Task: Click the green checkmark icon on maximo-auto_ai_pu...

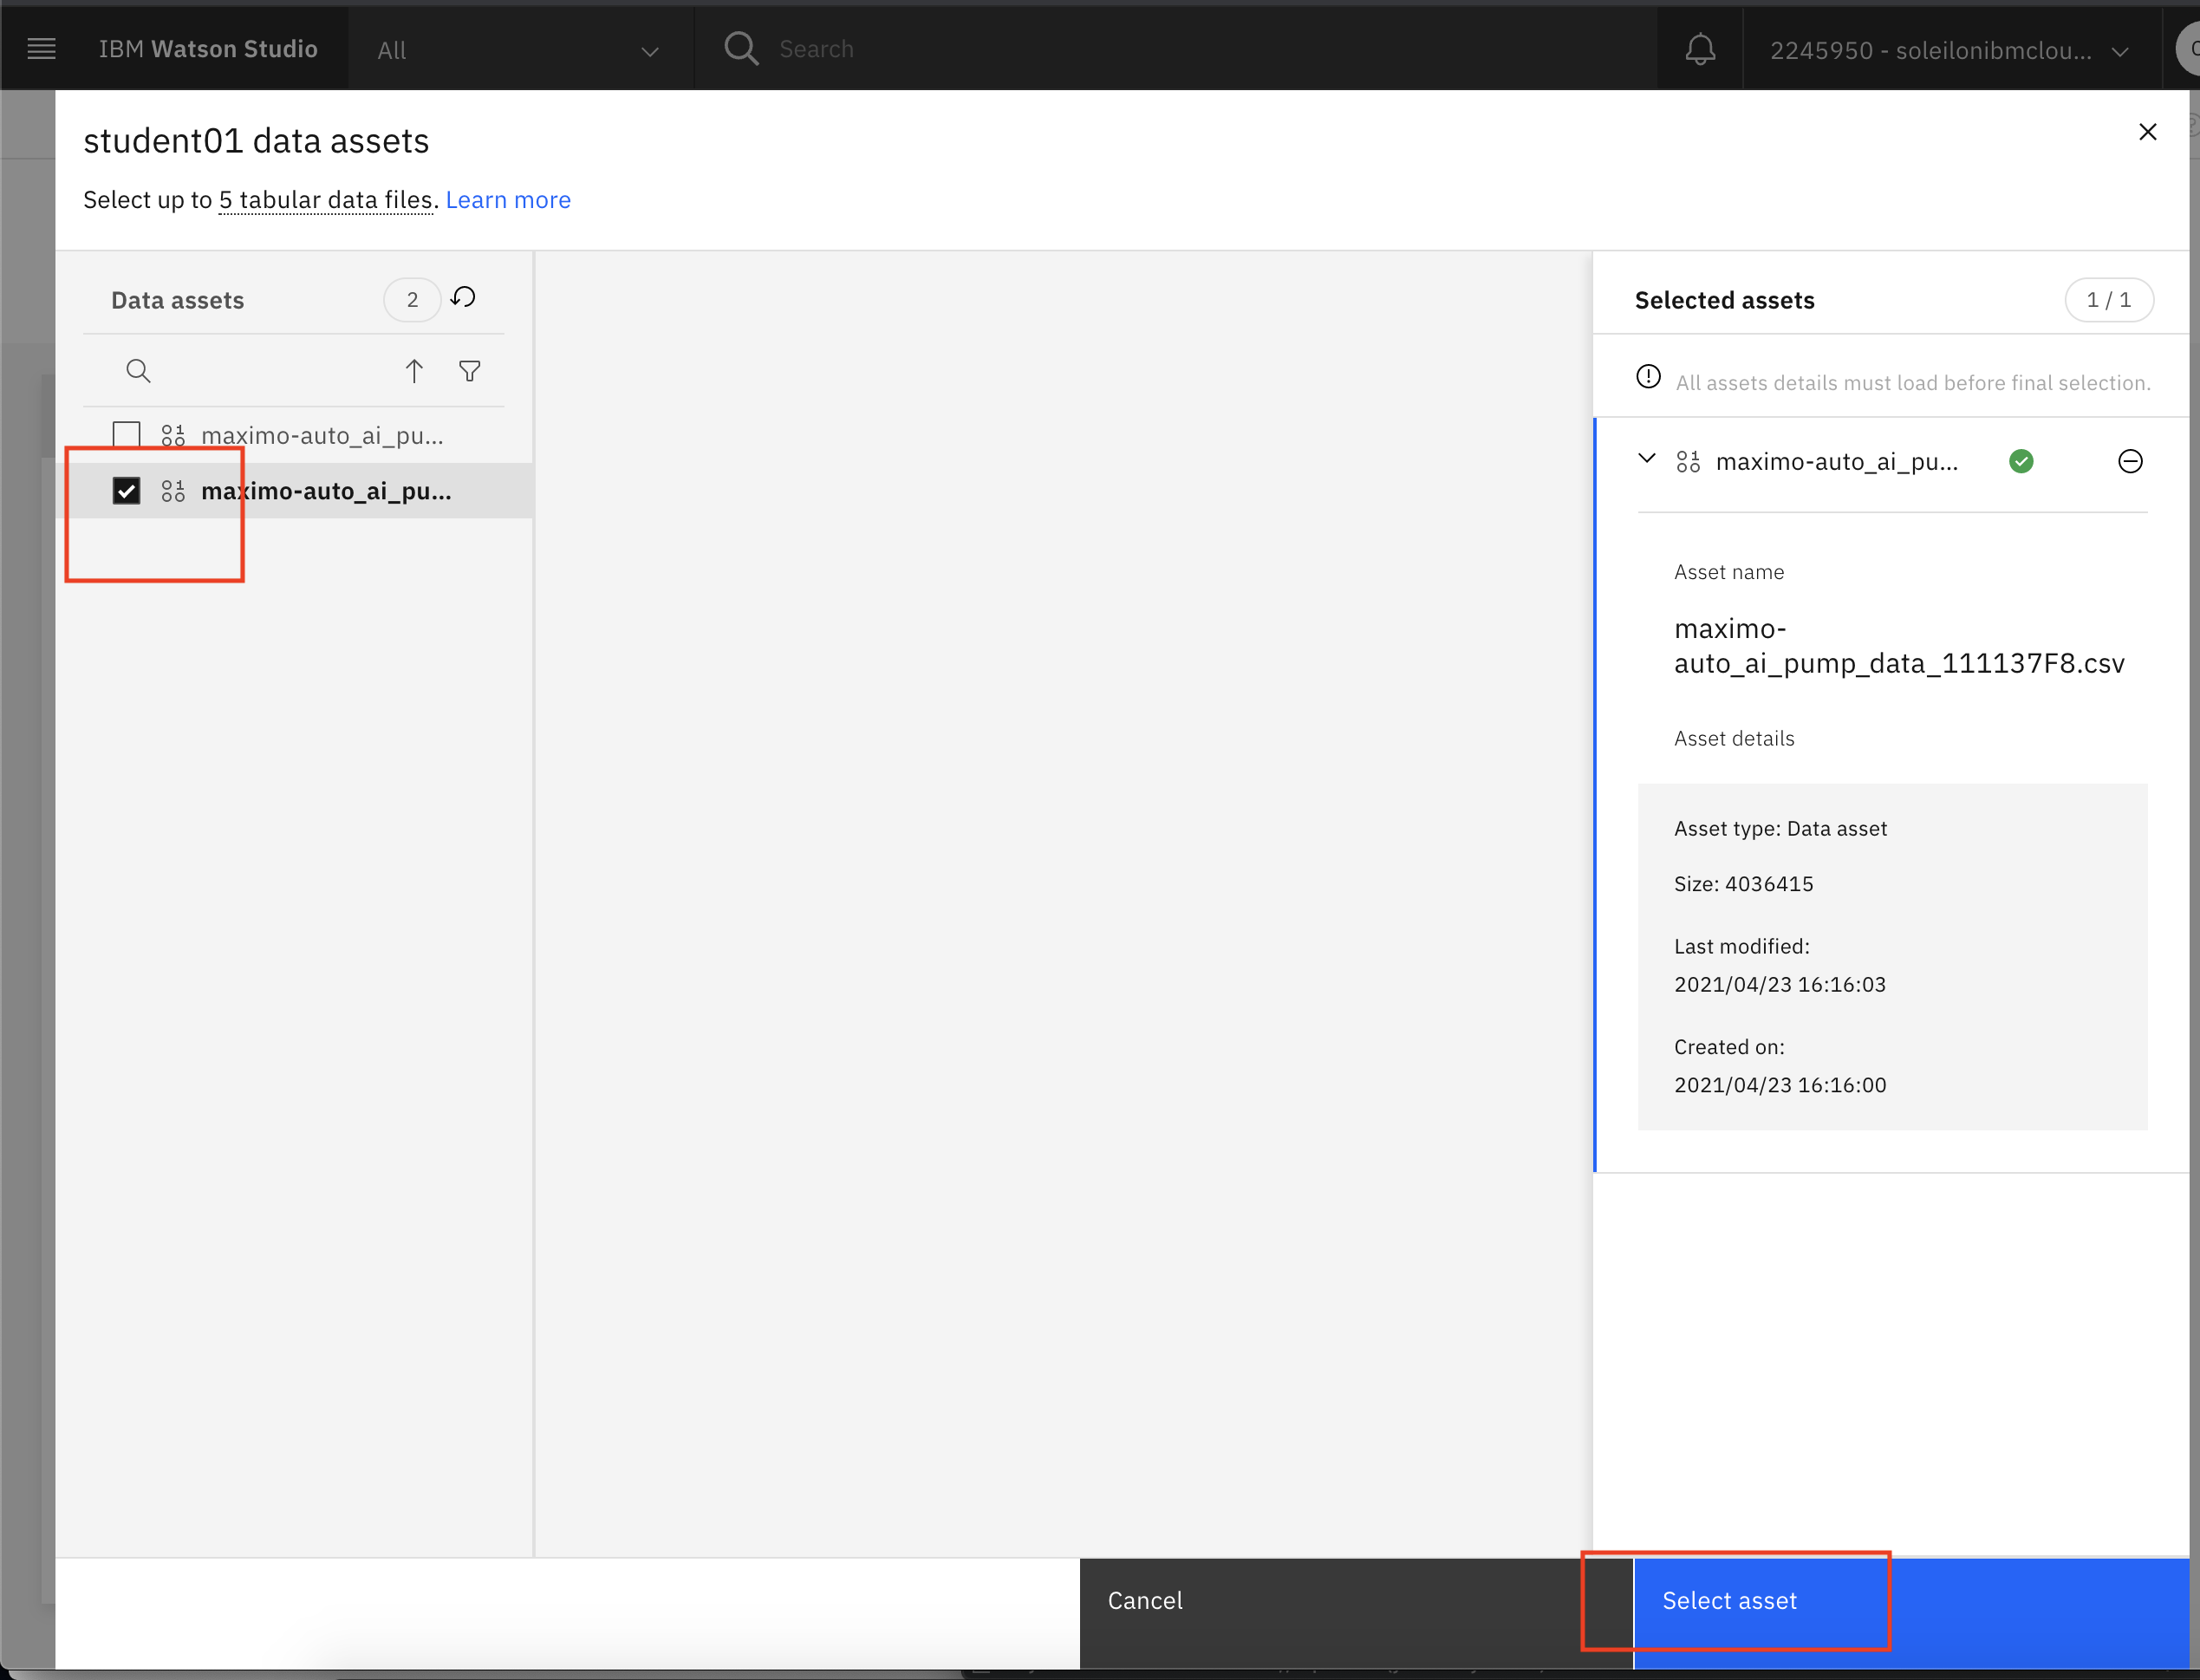Action: click(2020, 462)
